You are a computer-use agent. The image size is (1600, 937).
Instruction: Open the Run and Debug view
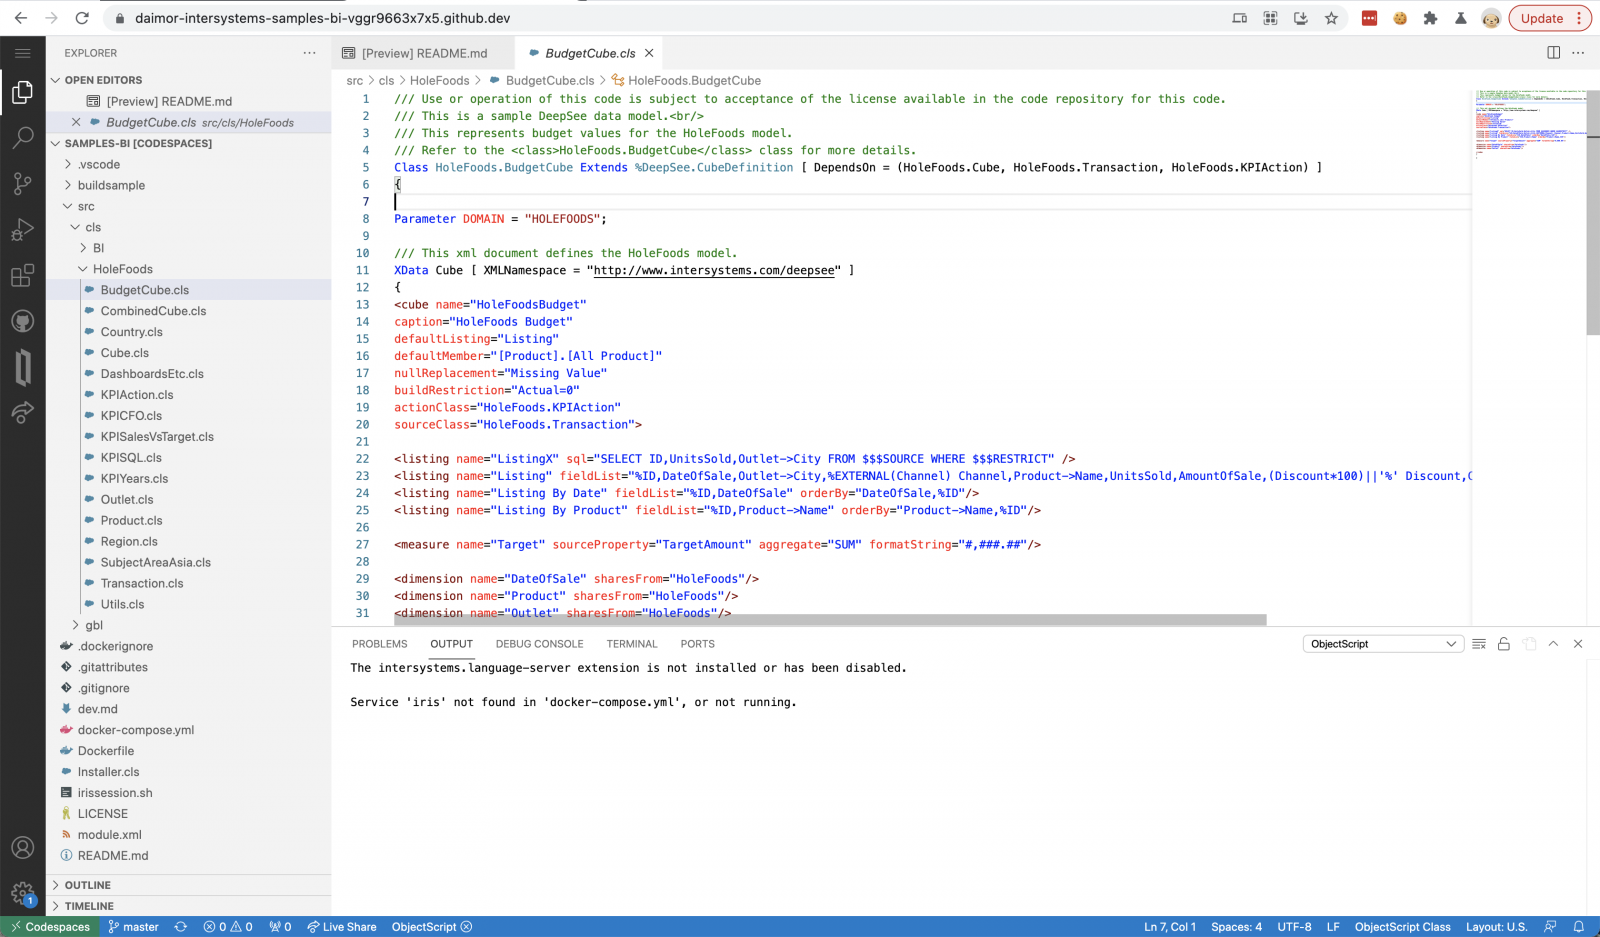tap(22, 230)
